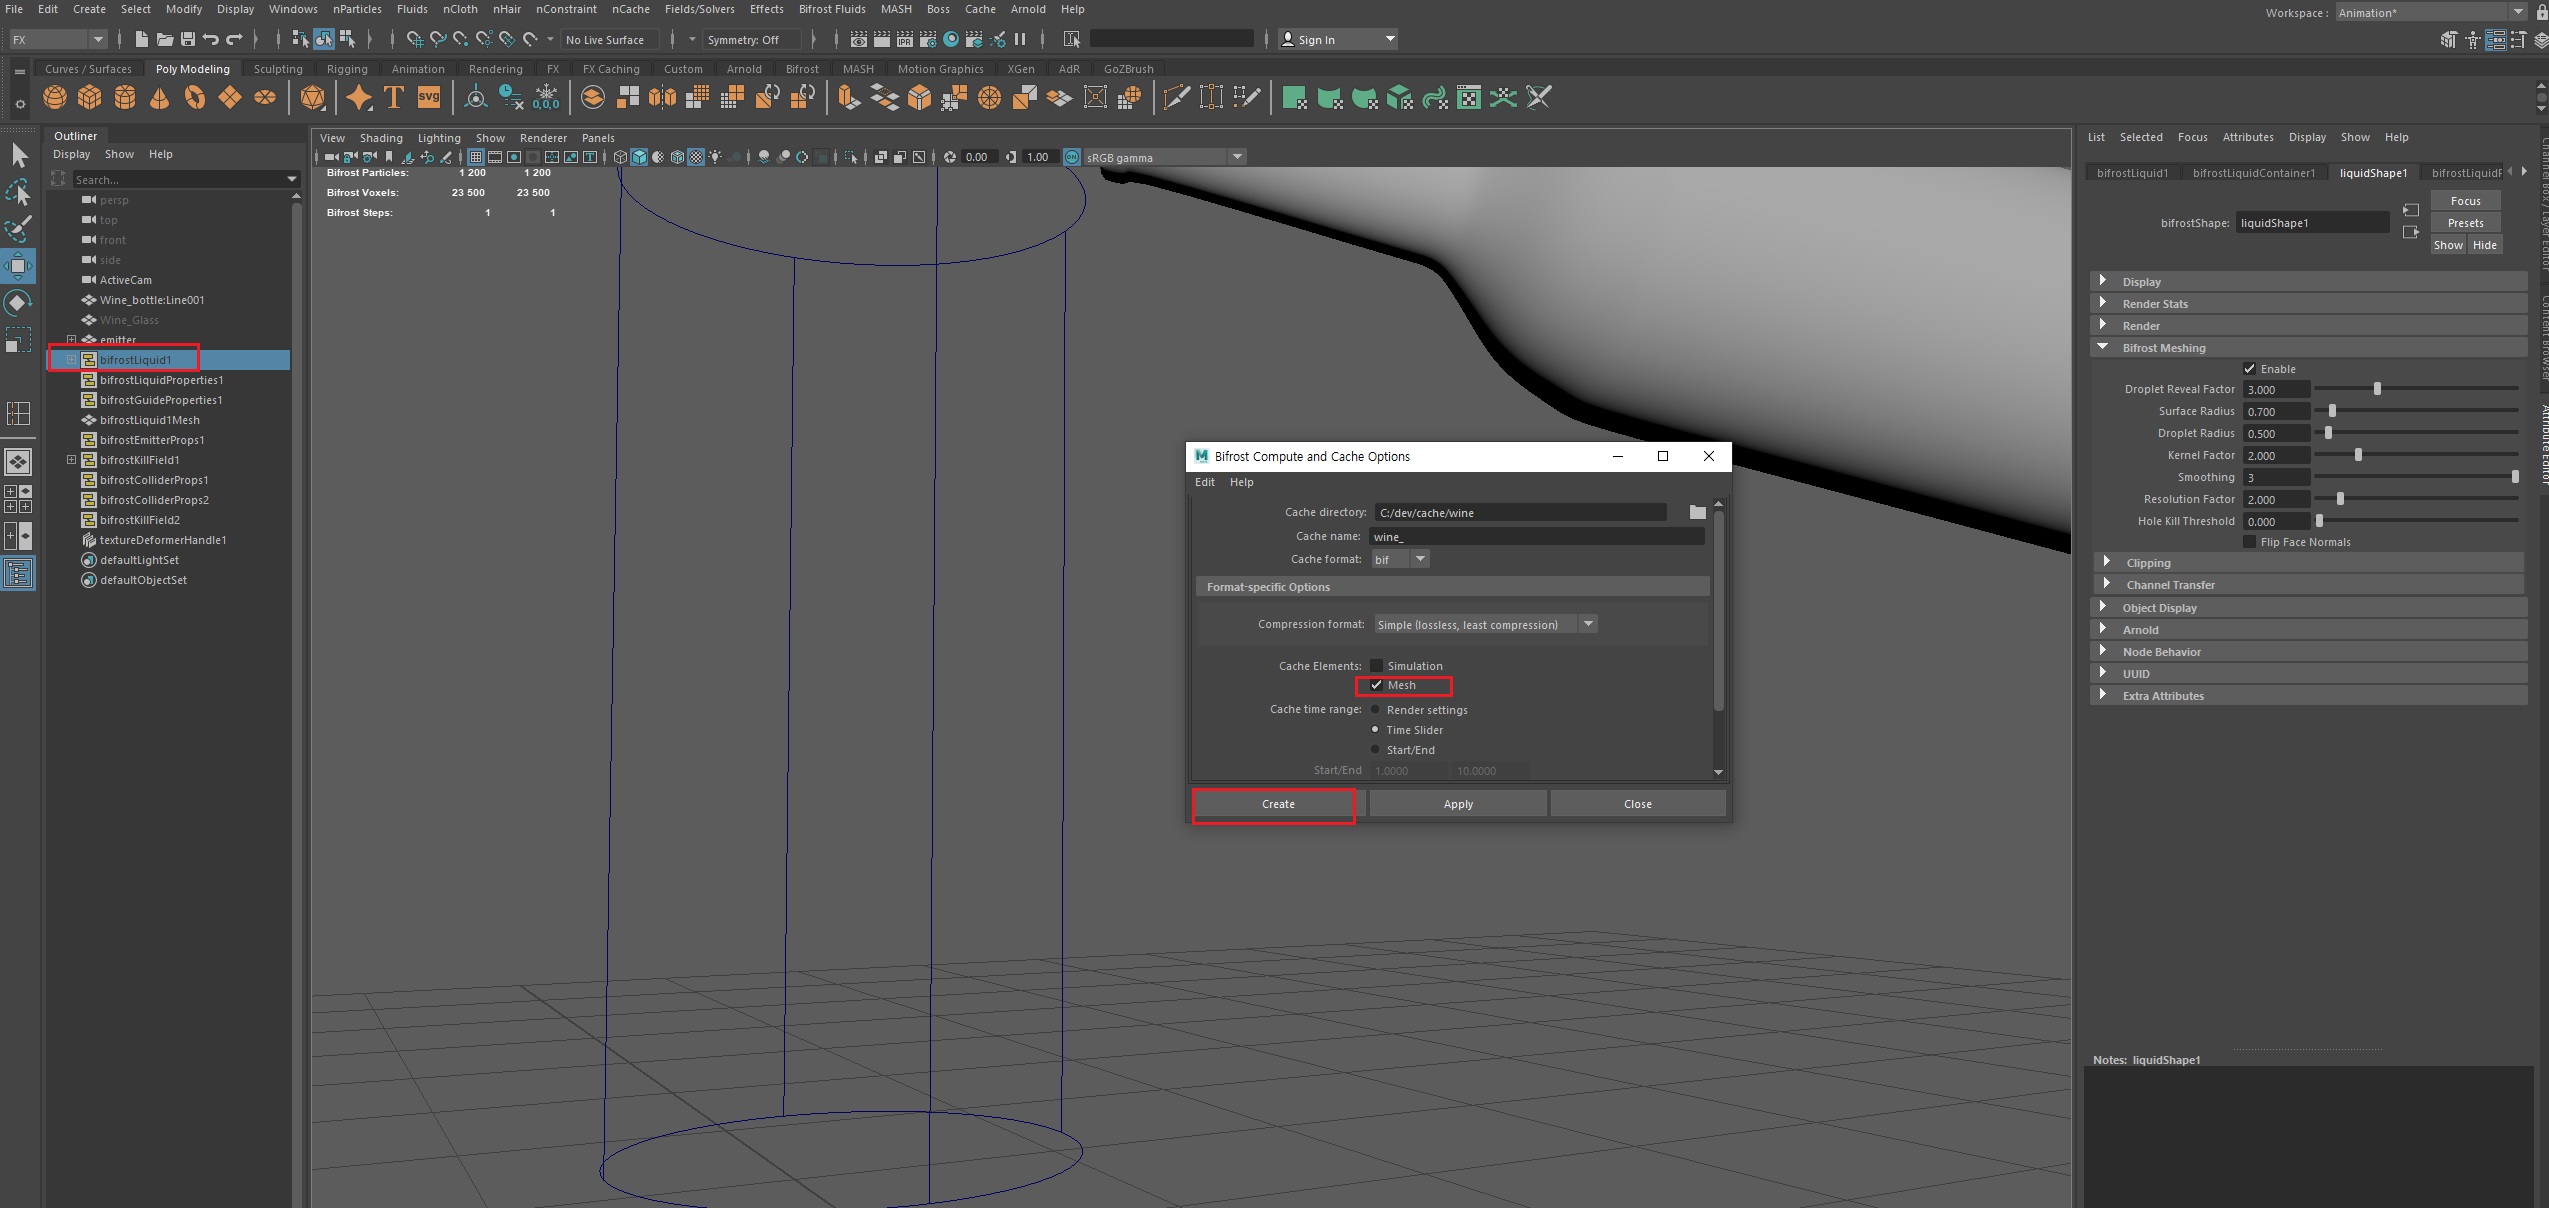Screen dimensions: 2549x1208
Task: Click the polygon cube shelf icon
Action: point(90,98)
